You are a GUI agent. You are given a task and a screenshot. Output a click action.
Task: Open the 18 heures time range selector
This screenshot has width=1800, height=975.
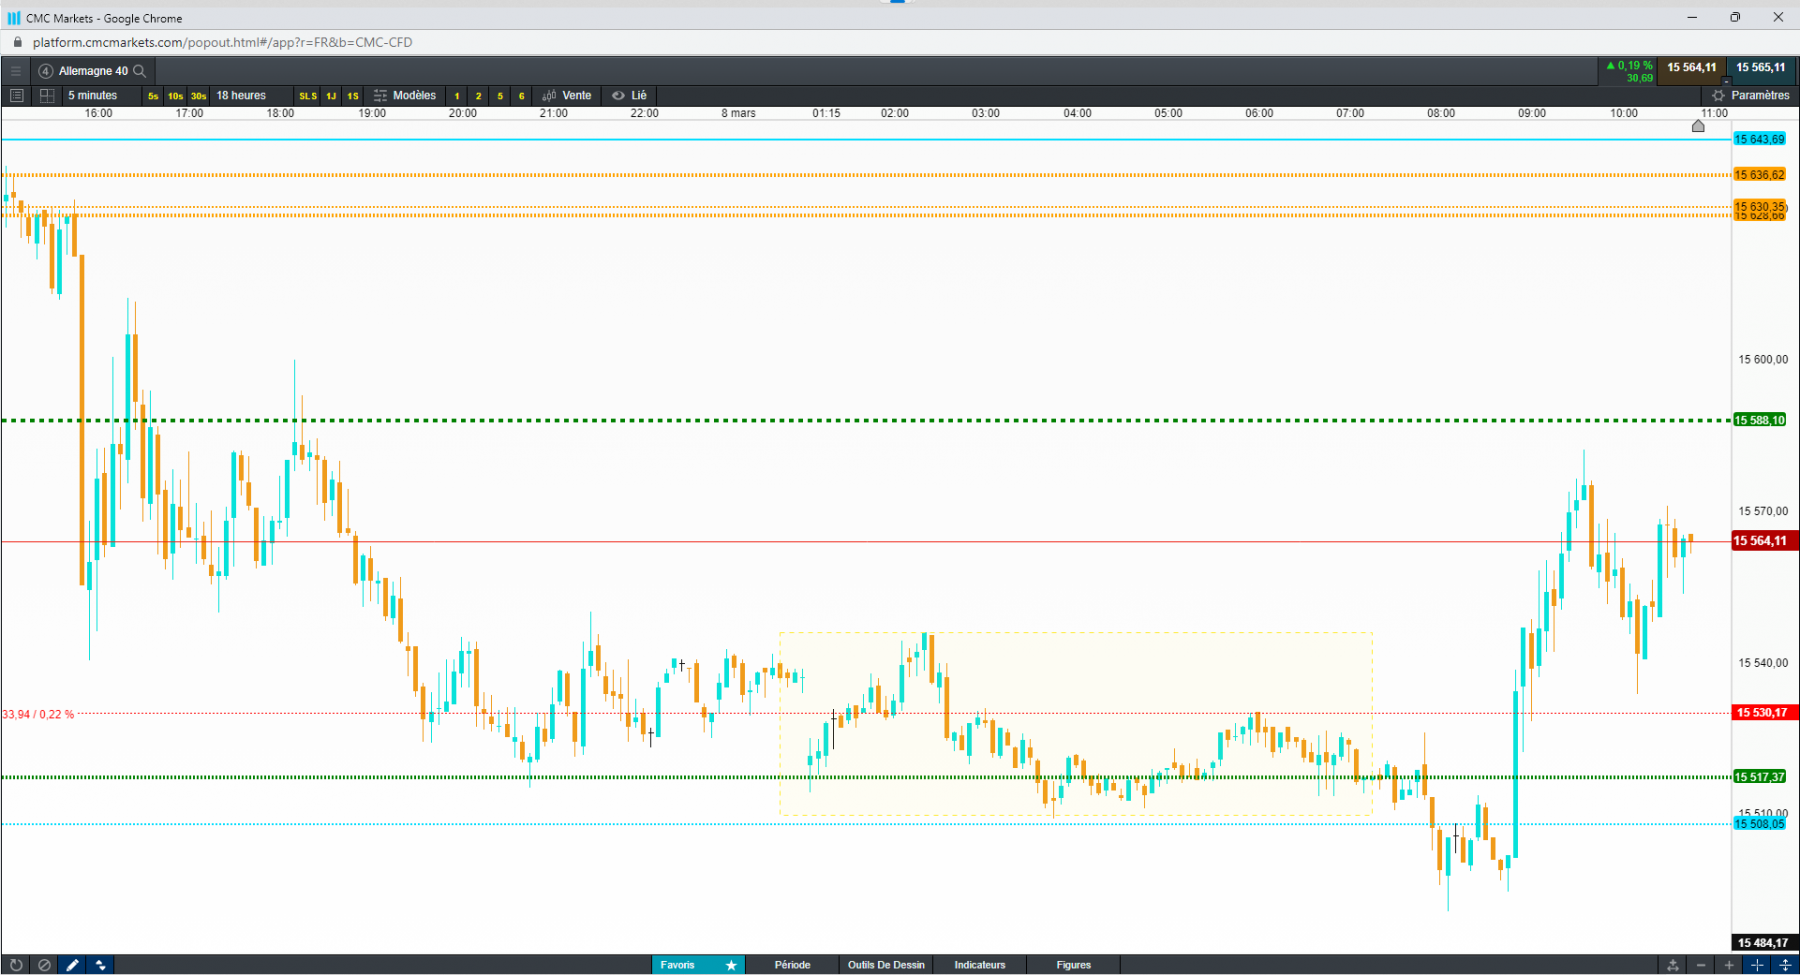click(x=250, y=96)
